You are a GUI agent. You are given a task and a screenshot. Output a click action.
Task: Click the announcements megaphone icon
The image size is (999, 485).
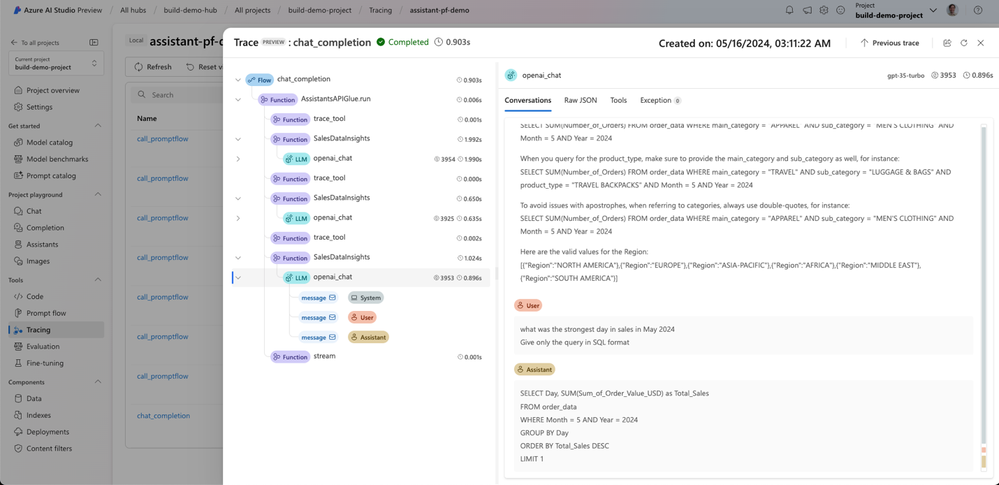click(807, 10)
